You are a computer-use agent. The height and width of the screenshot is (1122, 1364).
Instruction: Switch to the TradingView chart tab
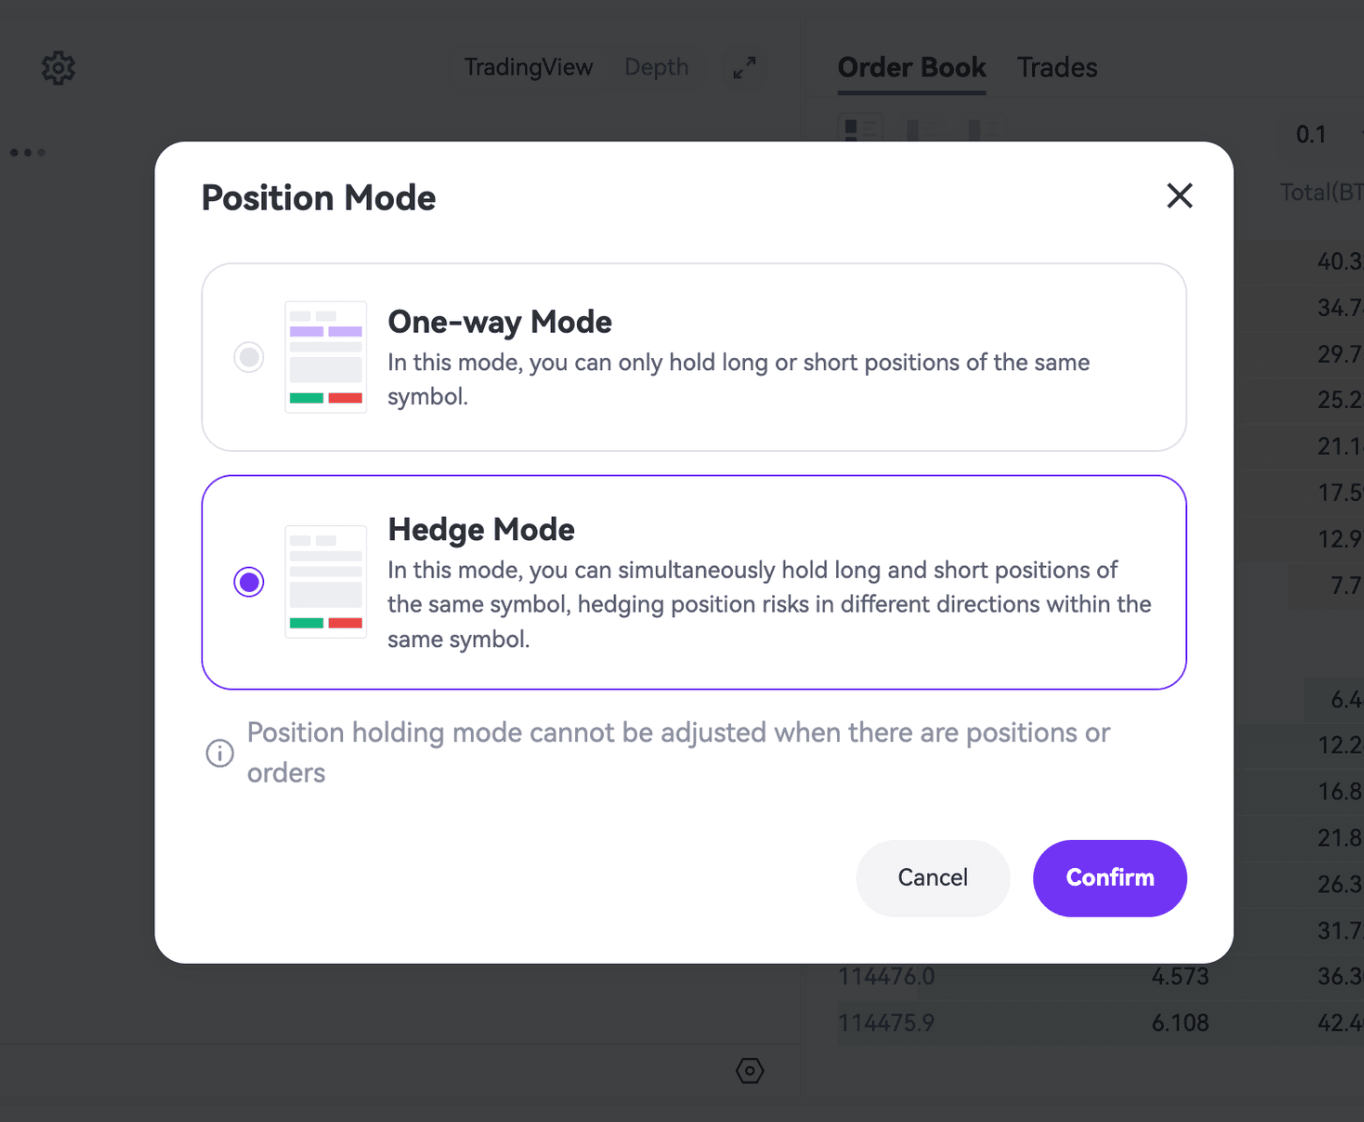[528, 67]
